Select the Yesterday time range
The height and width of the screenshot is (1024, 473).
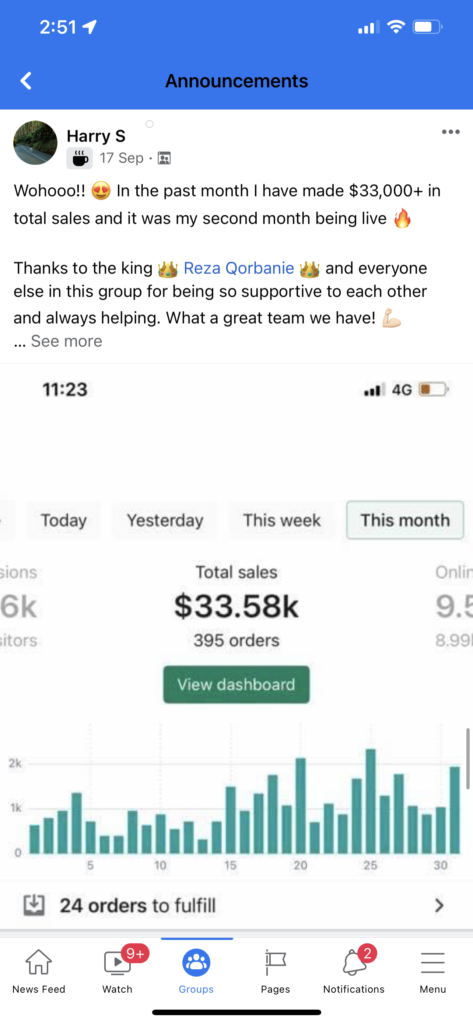tap(165, 520)
